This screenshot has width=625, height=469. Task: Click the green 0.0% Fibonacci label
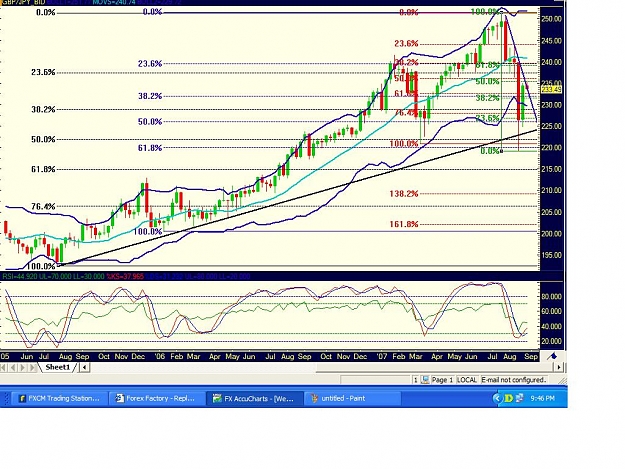489,151
